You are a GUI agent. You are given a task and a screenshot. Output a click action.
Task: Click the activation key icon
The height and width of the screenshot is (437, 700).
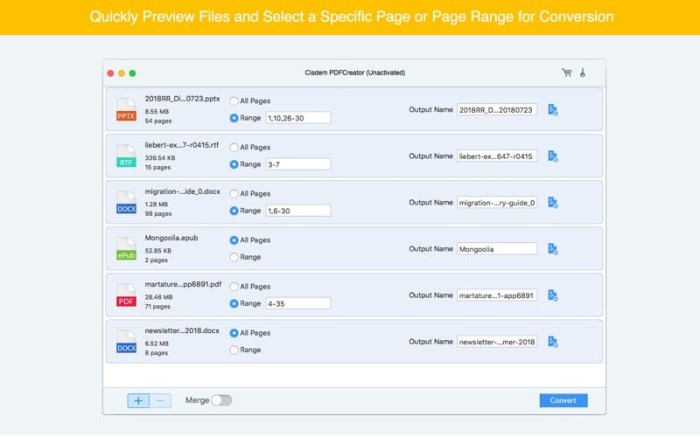click(x=583, y=73)
